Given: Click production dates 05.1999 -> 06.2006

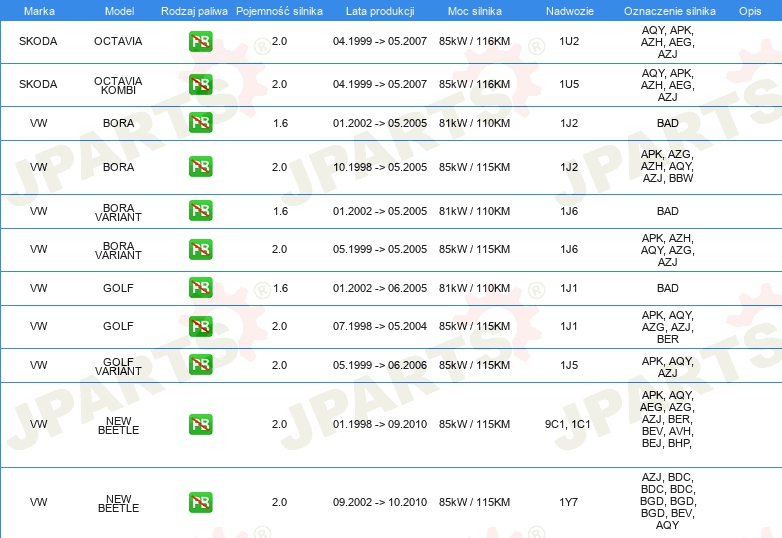Looking at the screenshot, I should [x=380, y=365].
